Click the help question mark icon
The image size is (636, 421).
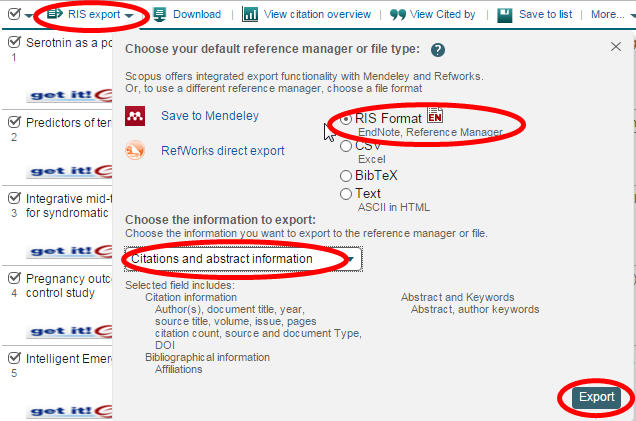coord(438,50)
